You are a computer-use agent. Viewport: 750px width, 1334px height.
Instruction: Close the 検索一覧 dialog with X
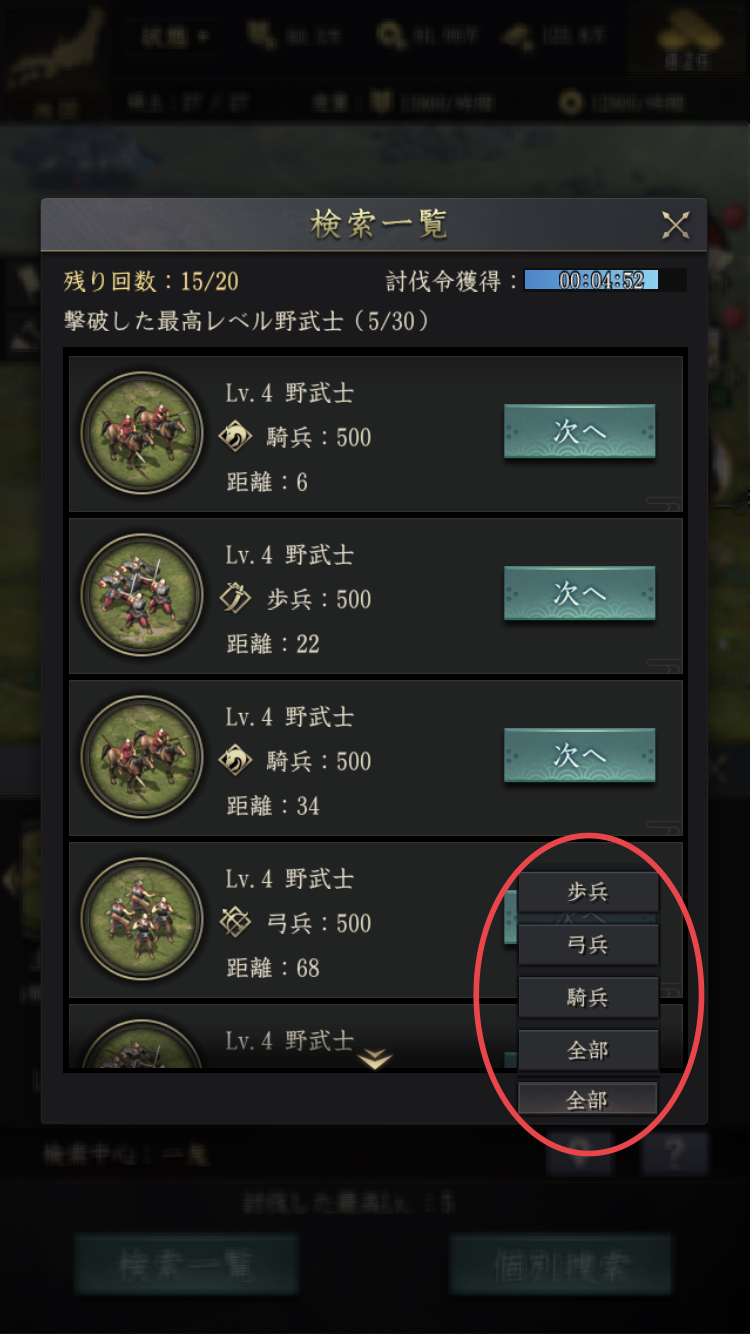pyautogui.click(x=676, y=226)
